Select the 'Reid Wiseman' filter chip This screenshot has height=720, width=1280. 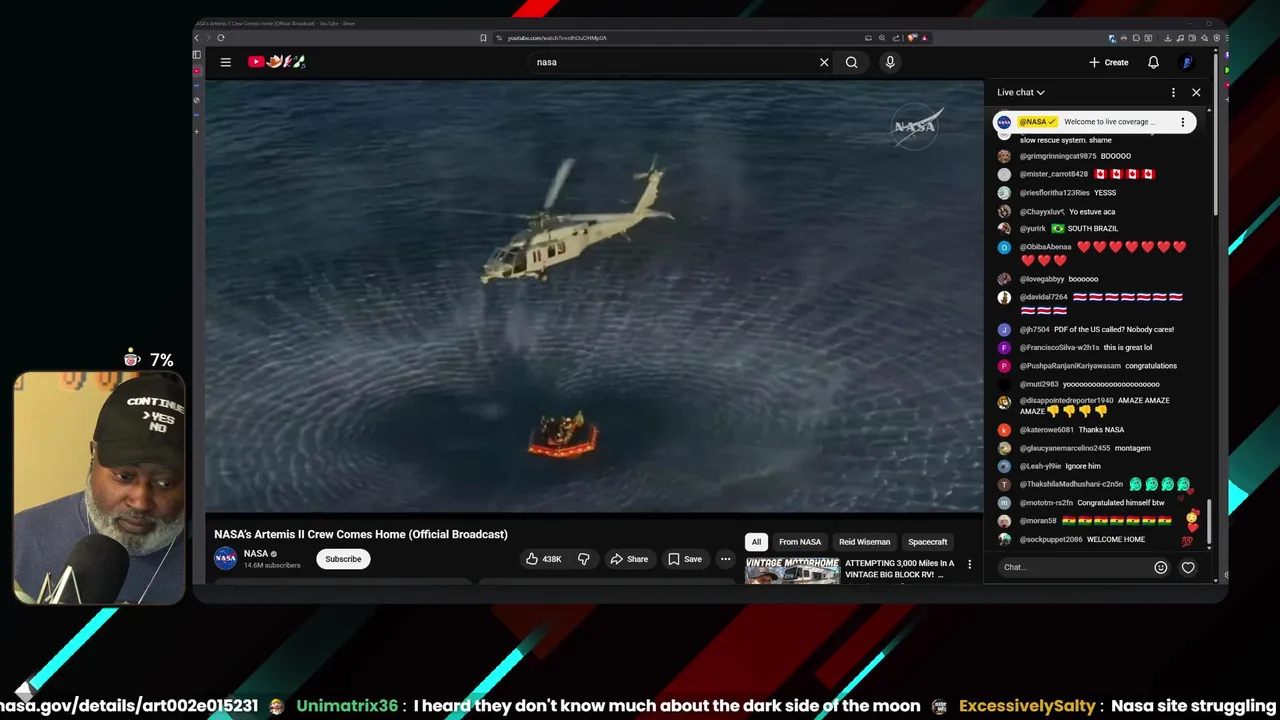[x=864, y=542]
